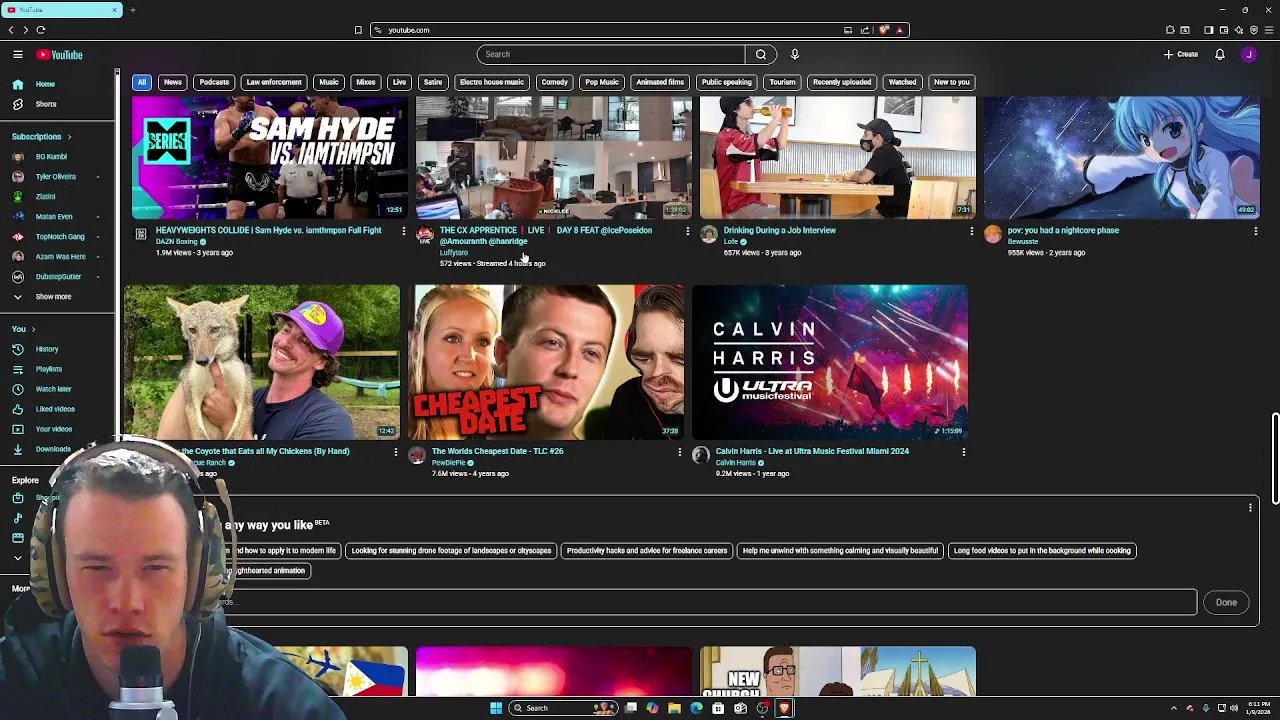Open options for nightcore phase video

1255,231
